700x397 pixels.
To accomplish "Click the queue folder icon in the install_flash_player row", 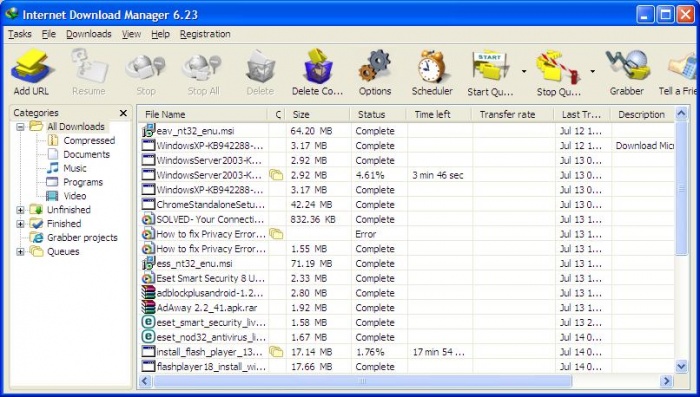I will [x=276, y=352].
